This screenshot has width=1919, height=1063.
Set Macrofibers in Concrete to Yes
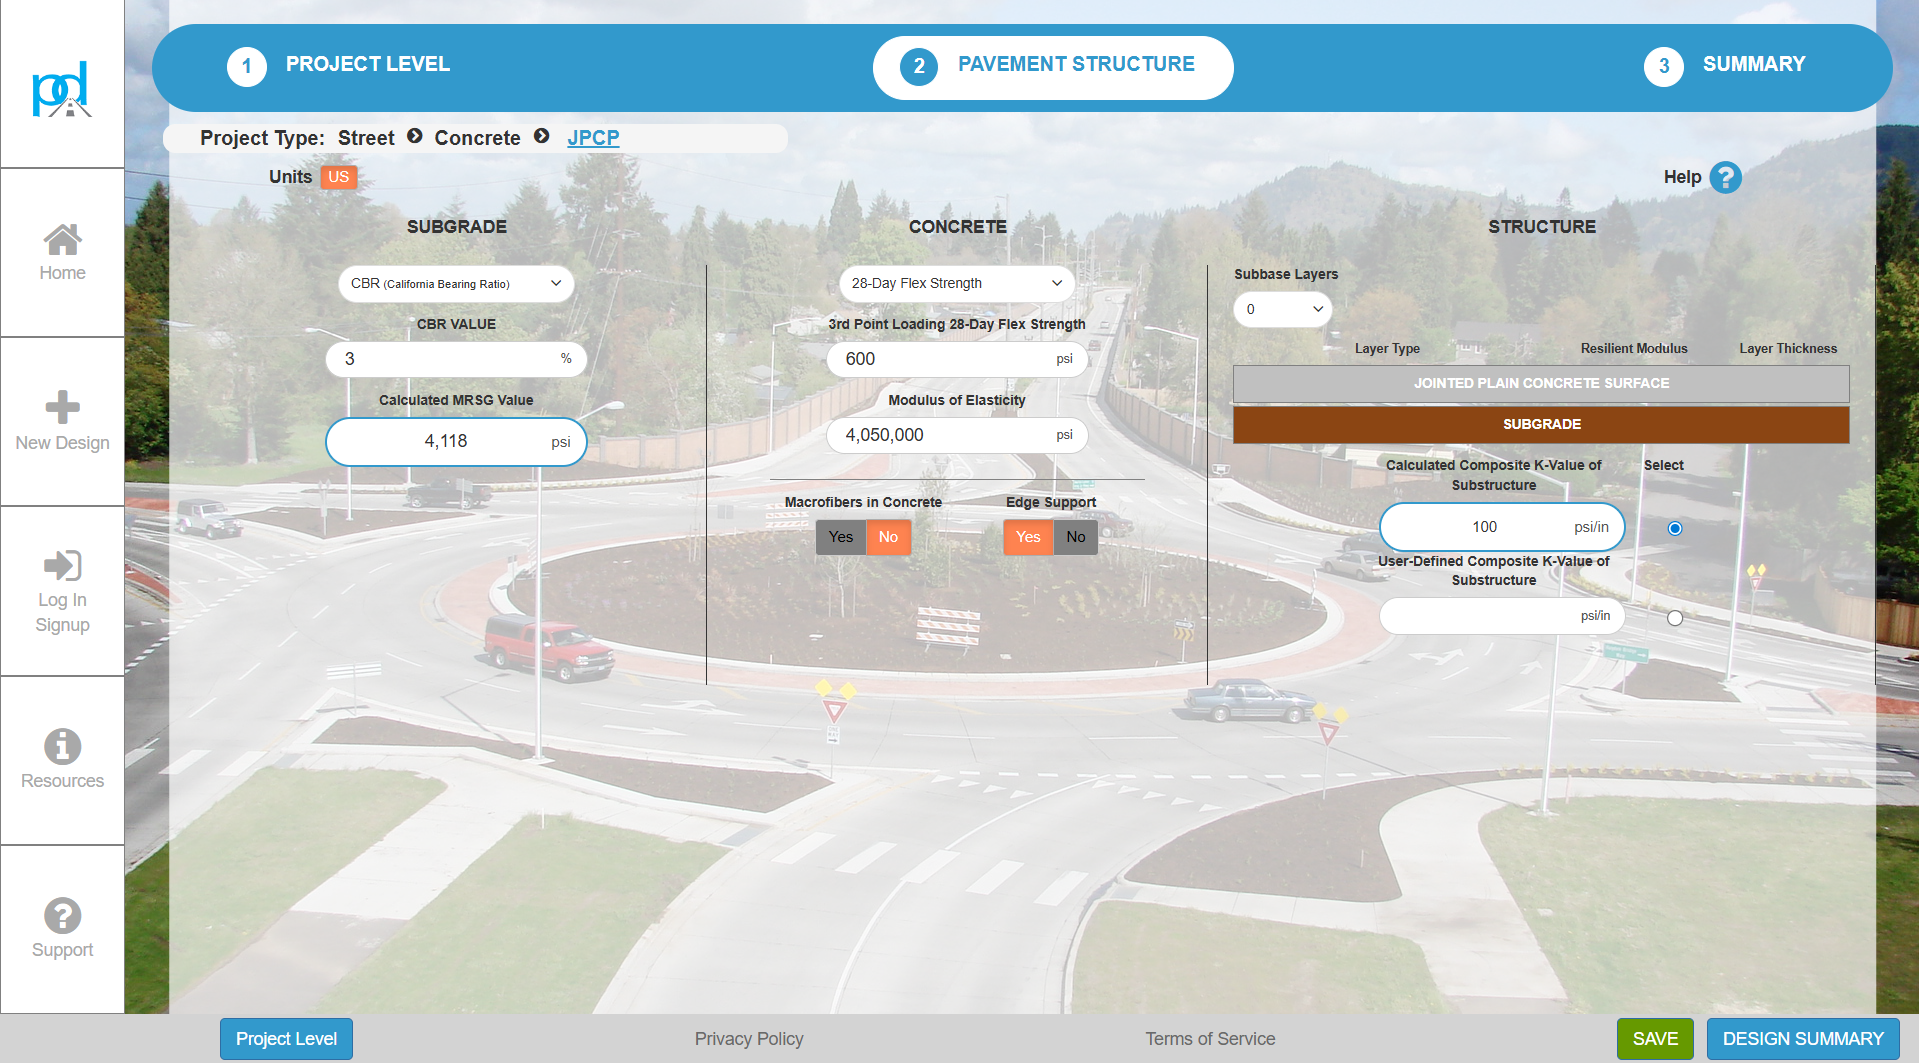click(x=841, y=537)
